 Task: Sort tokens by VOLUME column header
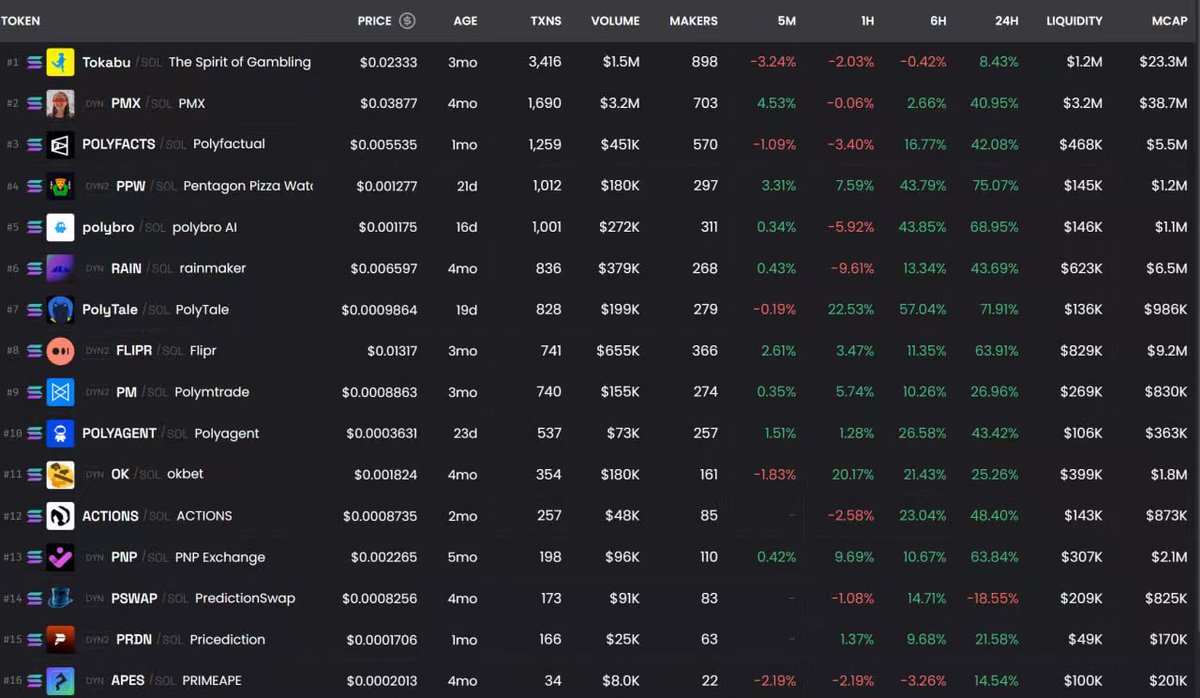click(615, 21)
